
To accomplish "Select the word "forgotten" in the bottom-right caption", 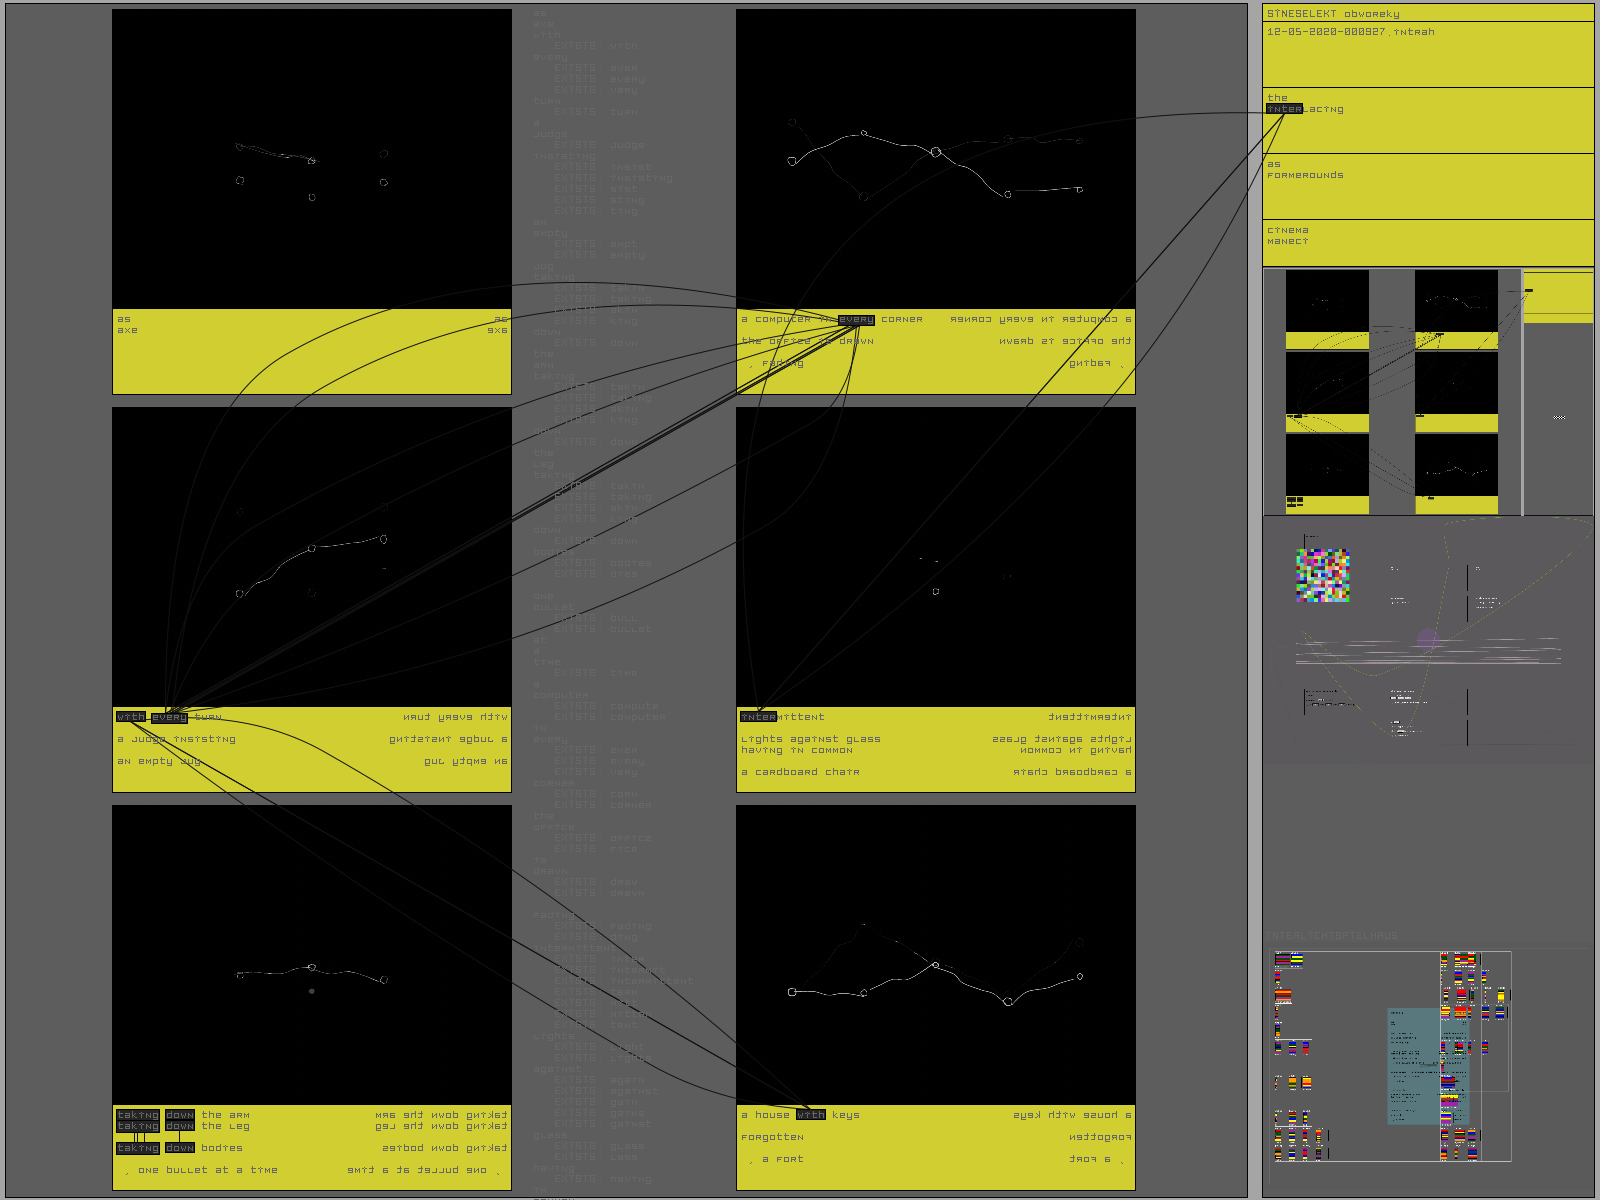I will [x=772, y=1137].
